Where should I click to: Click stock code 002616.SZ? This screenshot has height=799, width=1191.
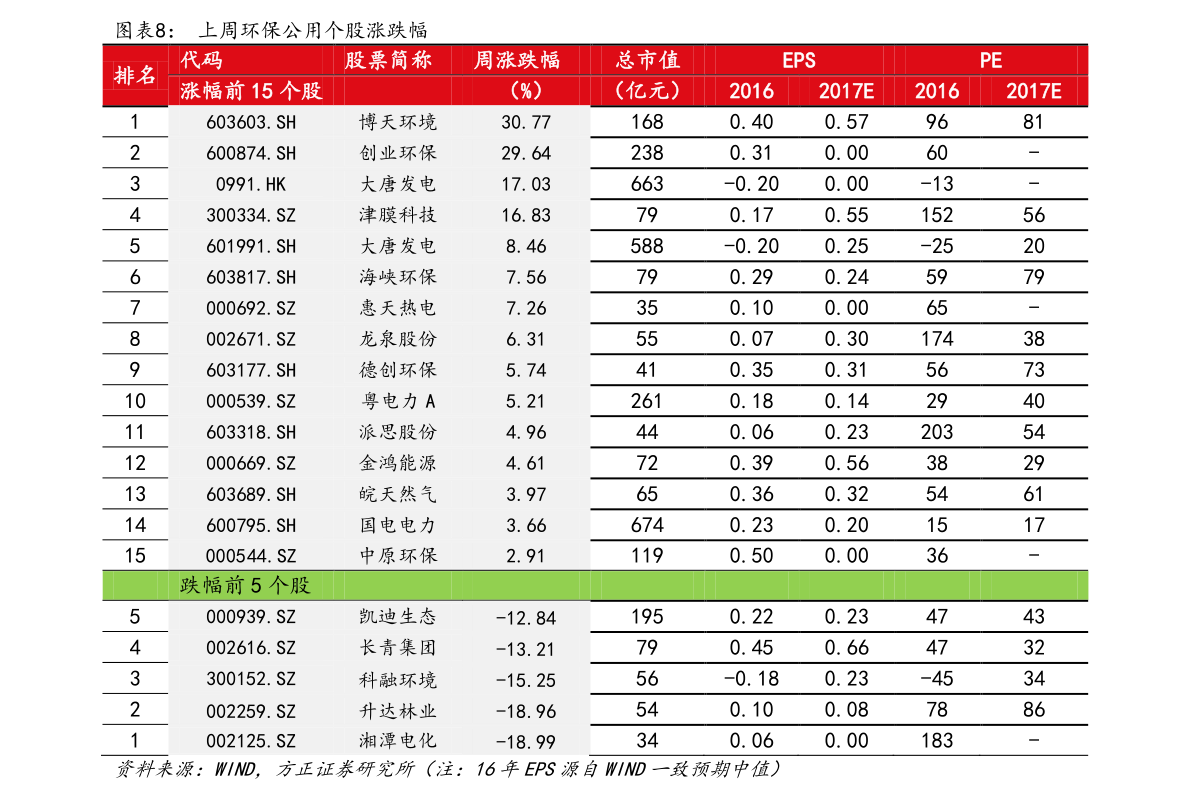point(251,649)
